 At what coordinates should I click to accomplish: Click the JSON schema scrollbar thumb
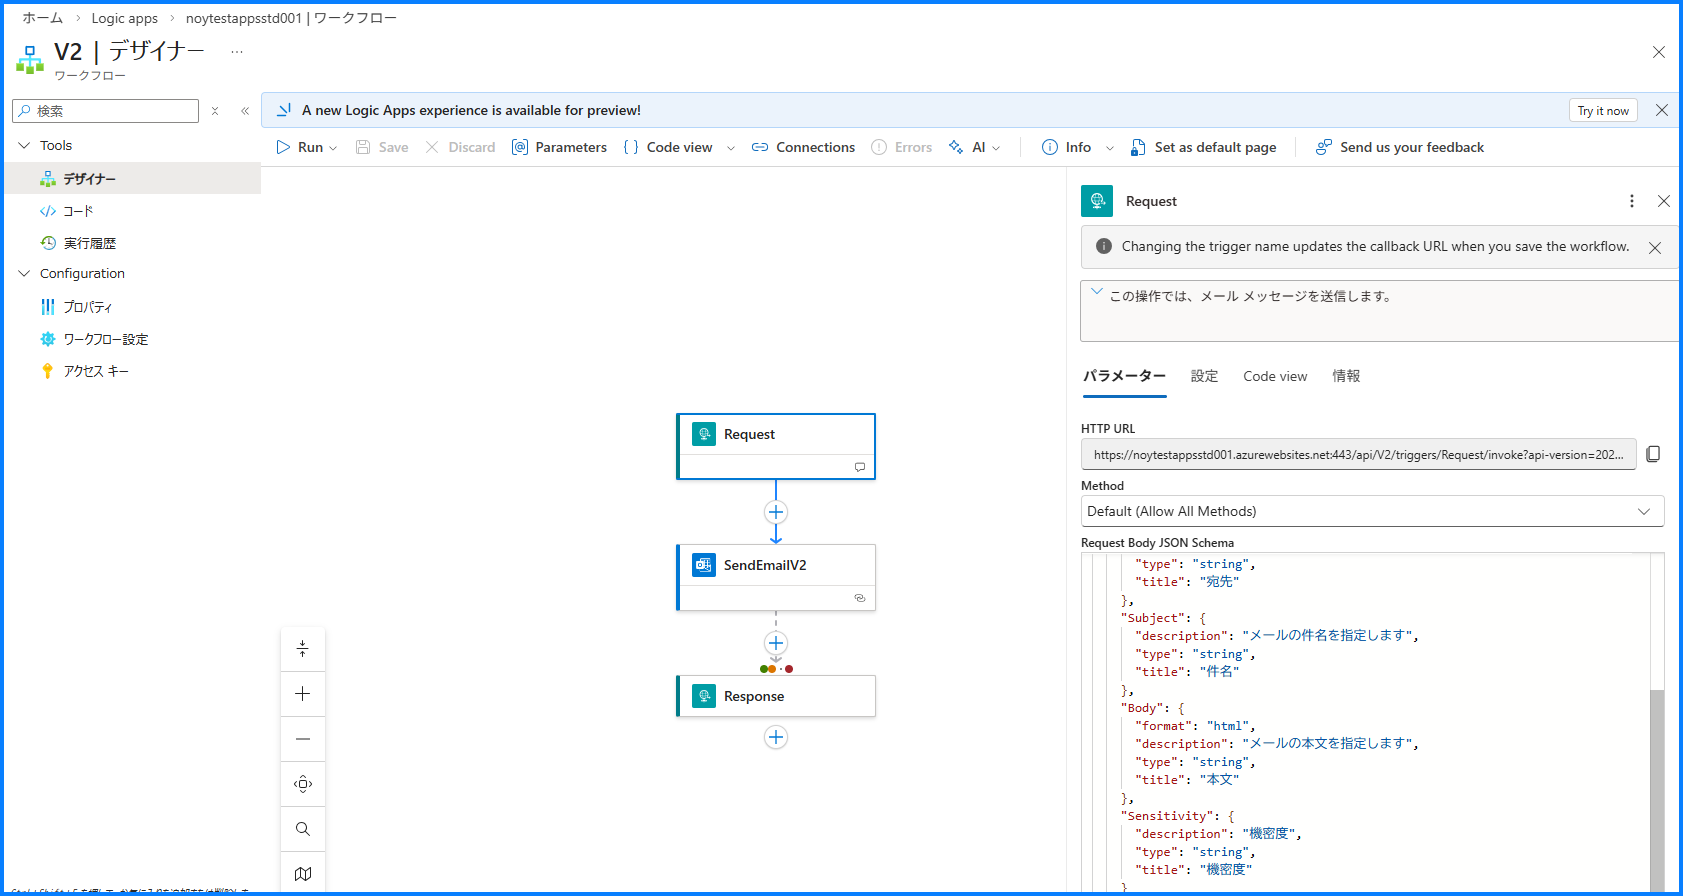click(1657, 789)
